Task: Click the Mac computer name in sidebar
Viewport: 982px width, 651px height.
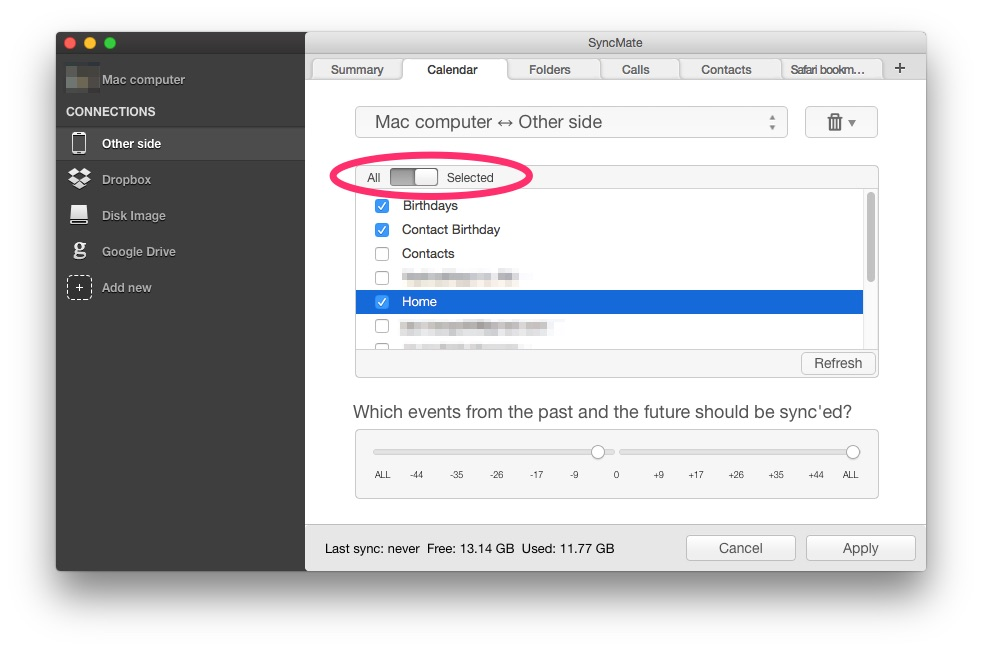Action: pyautogui.click(x=143, y=80)
